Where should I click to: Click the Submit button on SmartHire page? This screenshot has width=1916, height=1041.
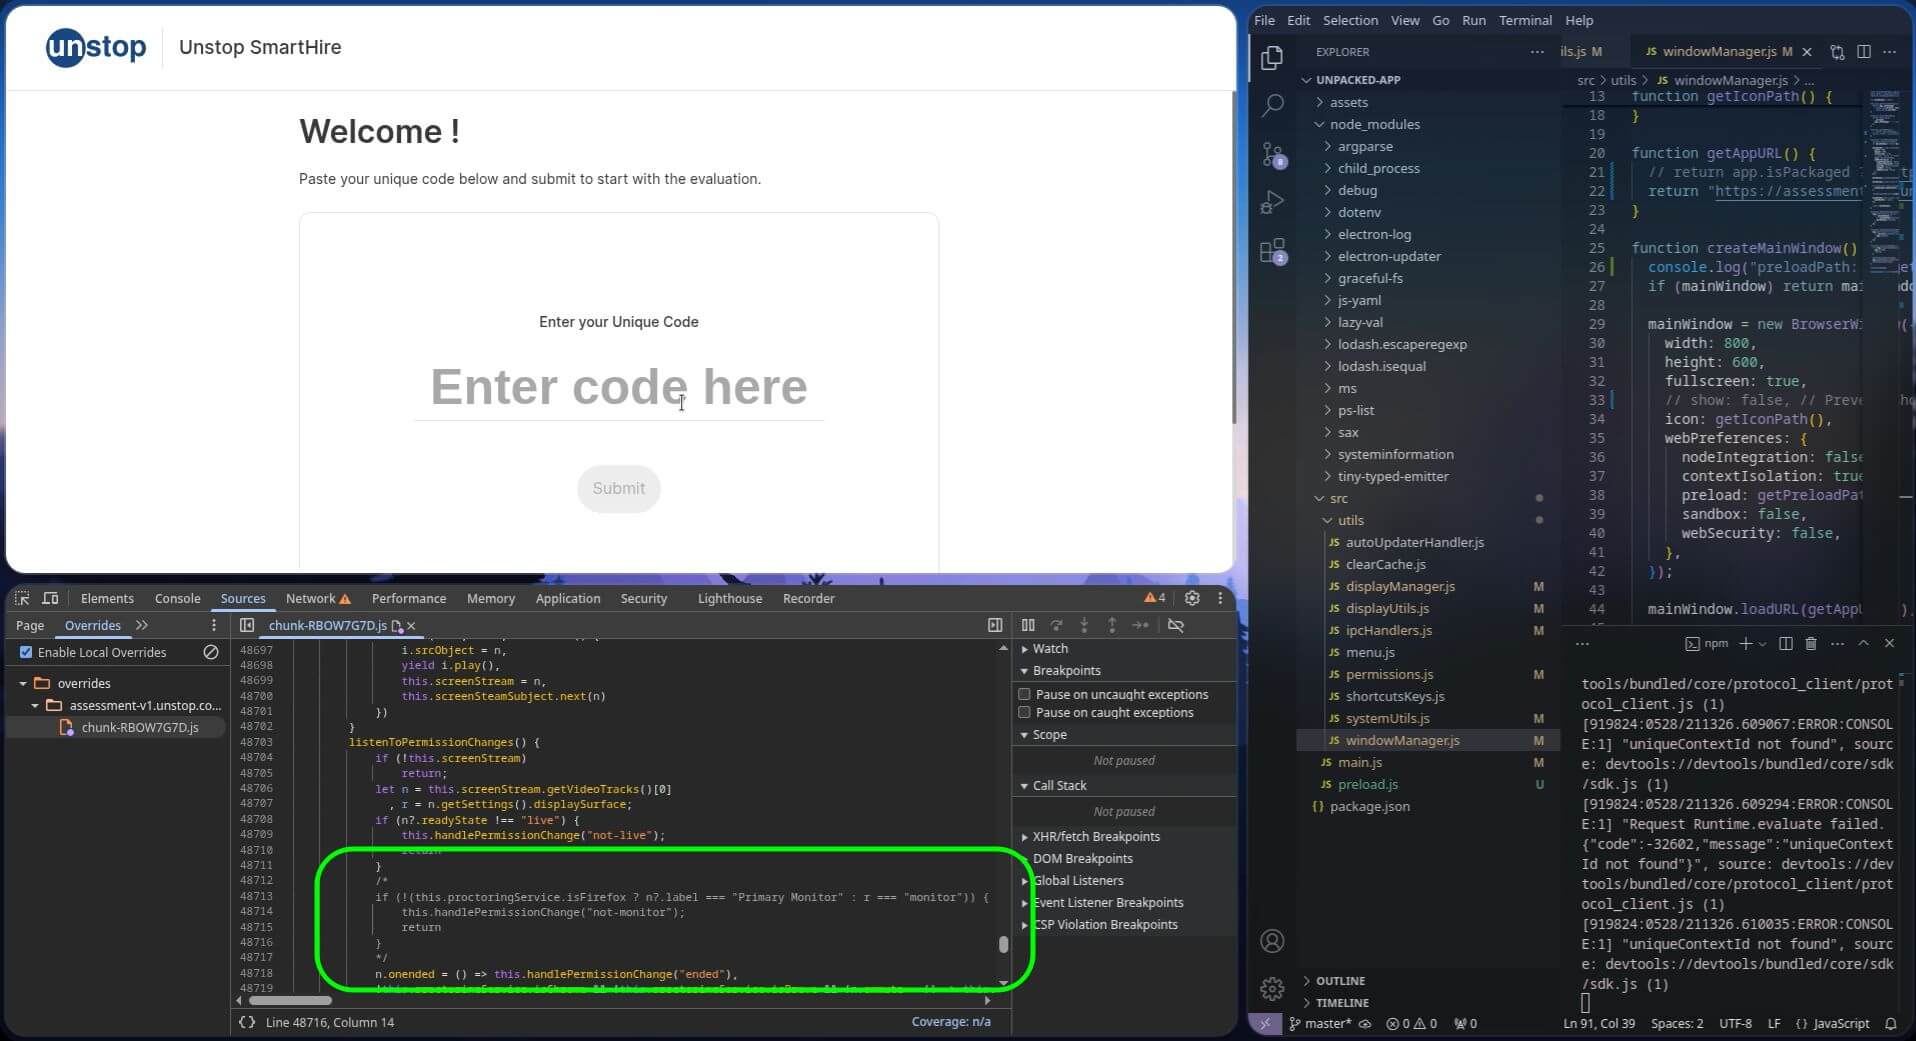point(618,488)
